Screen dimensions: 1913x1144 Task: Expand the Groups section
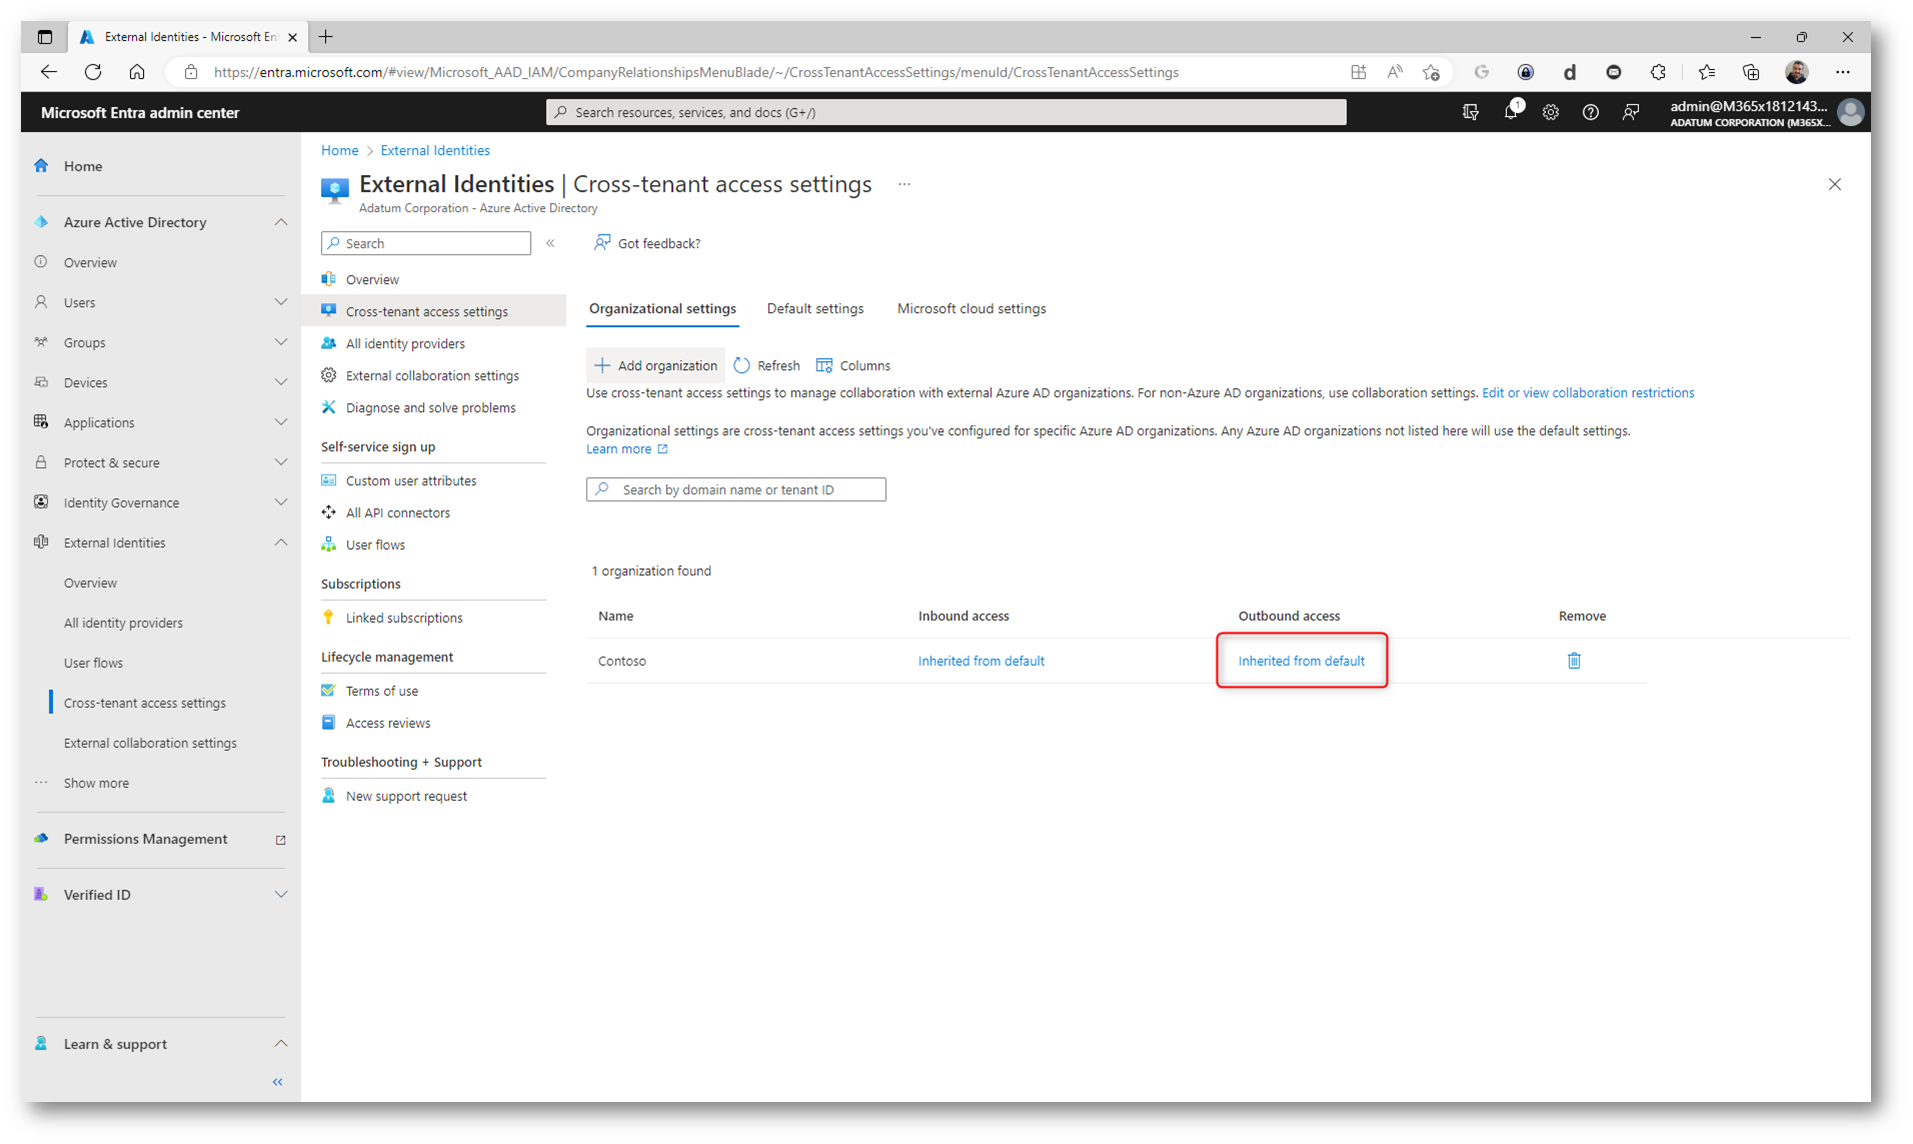coord(280,342)
